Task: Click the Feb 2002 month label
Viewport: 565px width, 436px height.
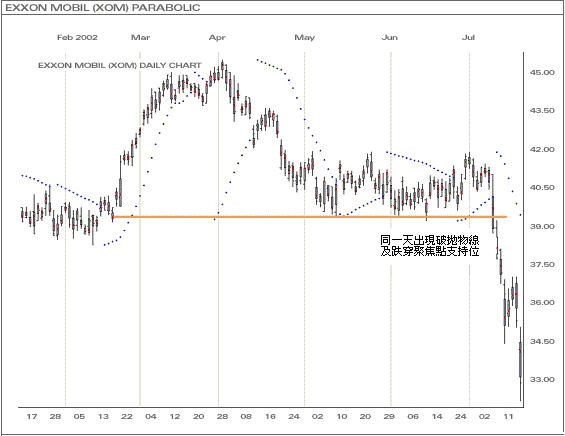Action: point(77,37)
